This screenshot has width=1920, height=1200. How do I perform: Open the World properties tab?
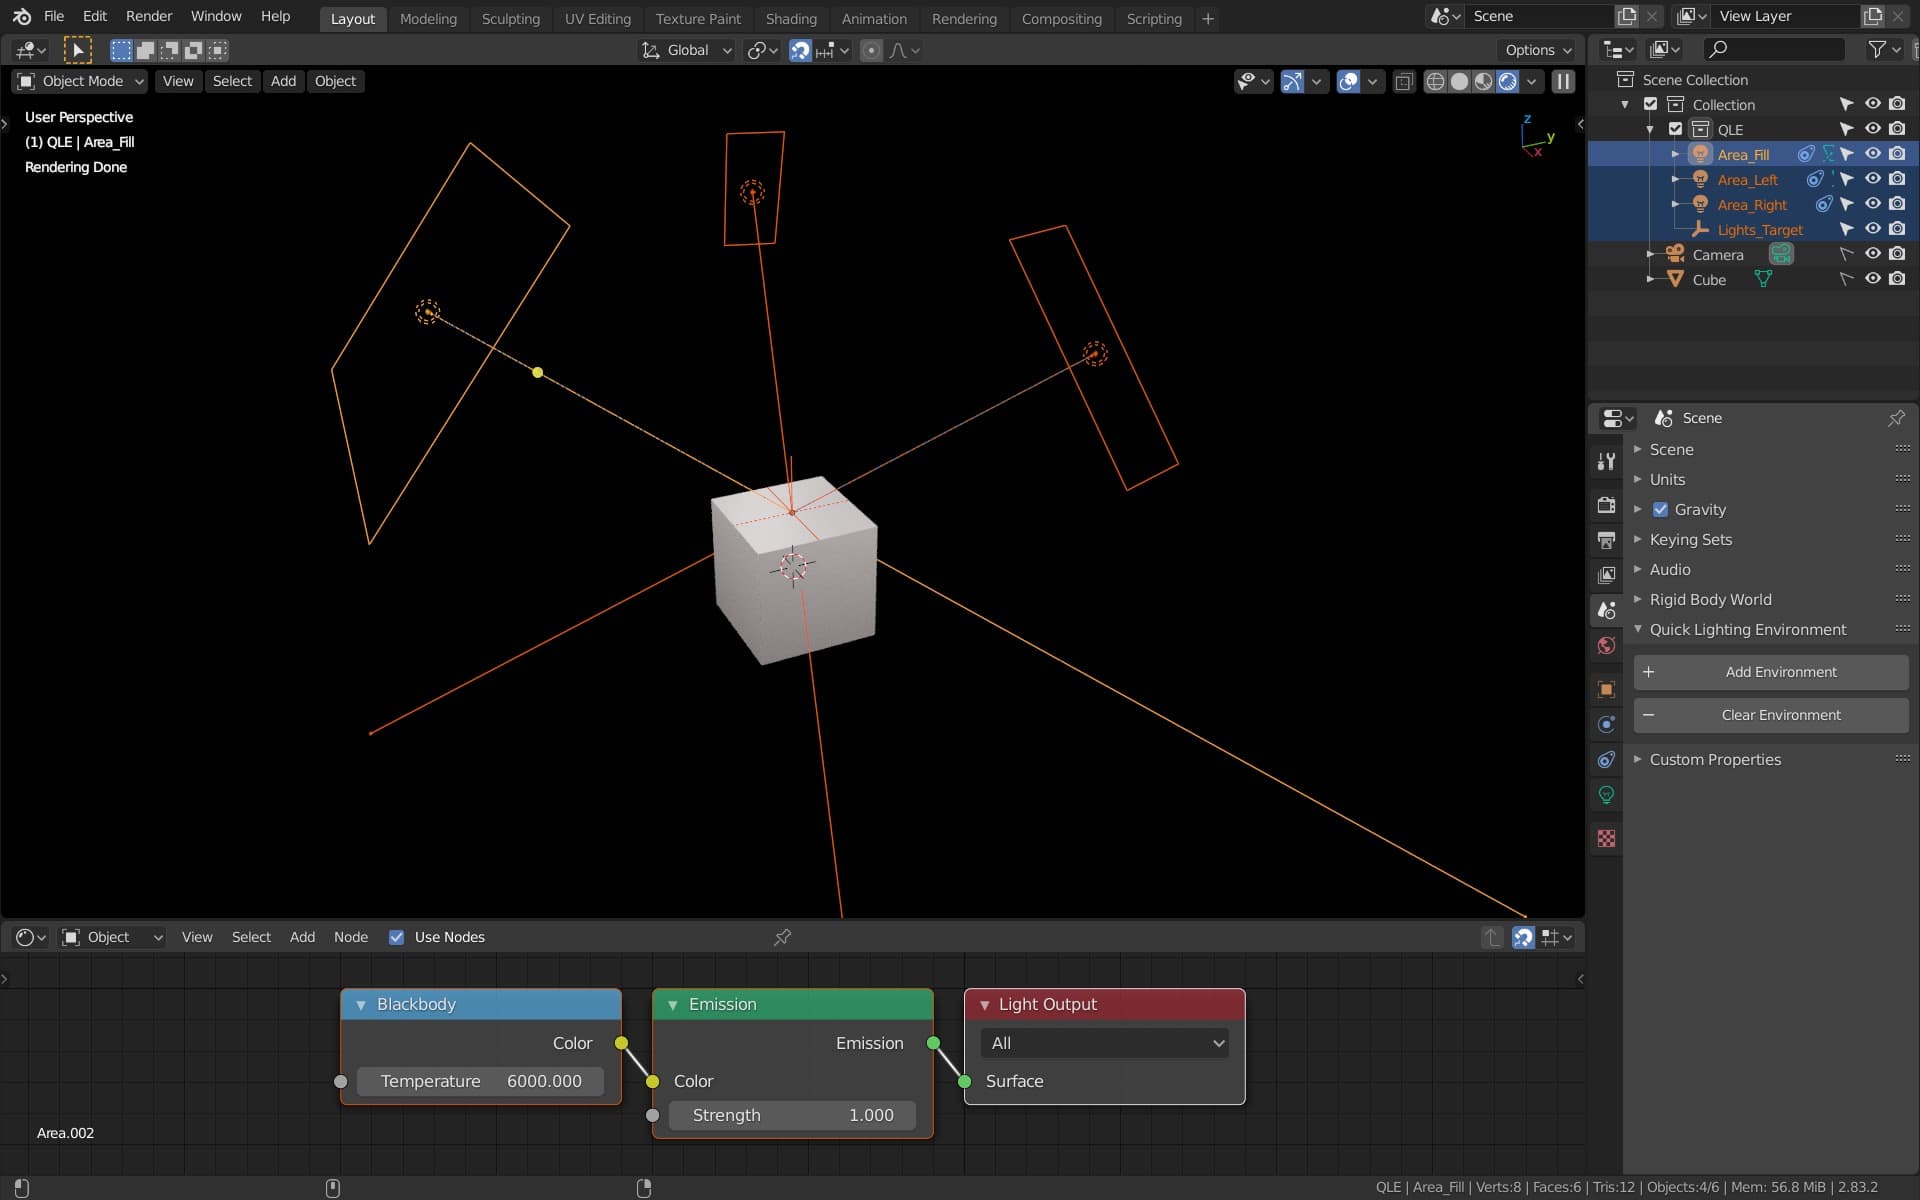coord(1607,645)
